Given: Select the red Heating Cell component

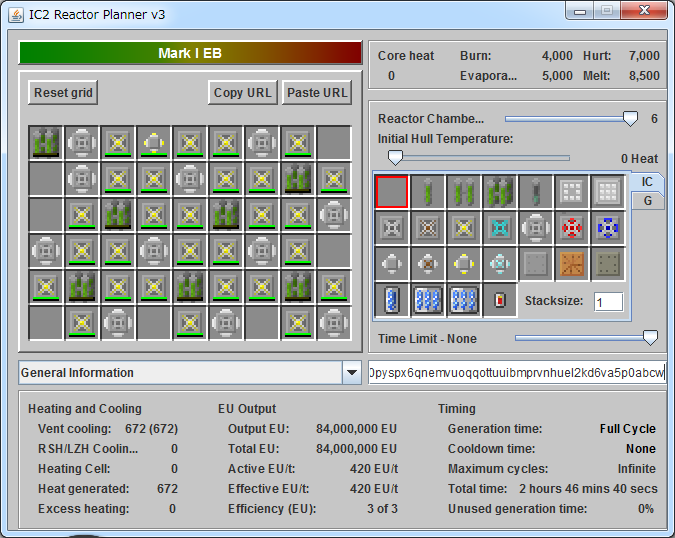Looking at the screenshot, I should (x=500, y=300).
